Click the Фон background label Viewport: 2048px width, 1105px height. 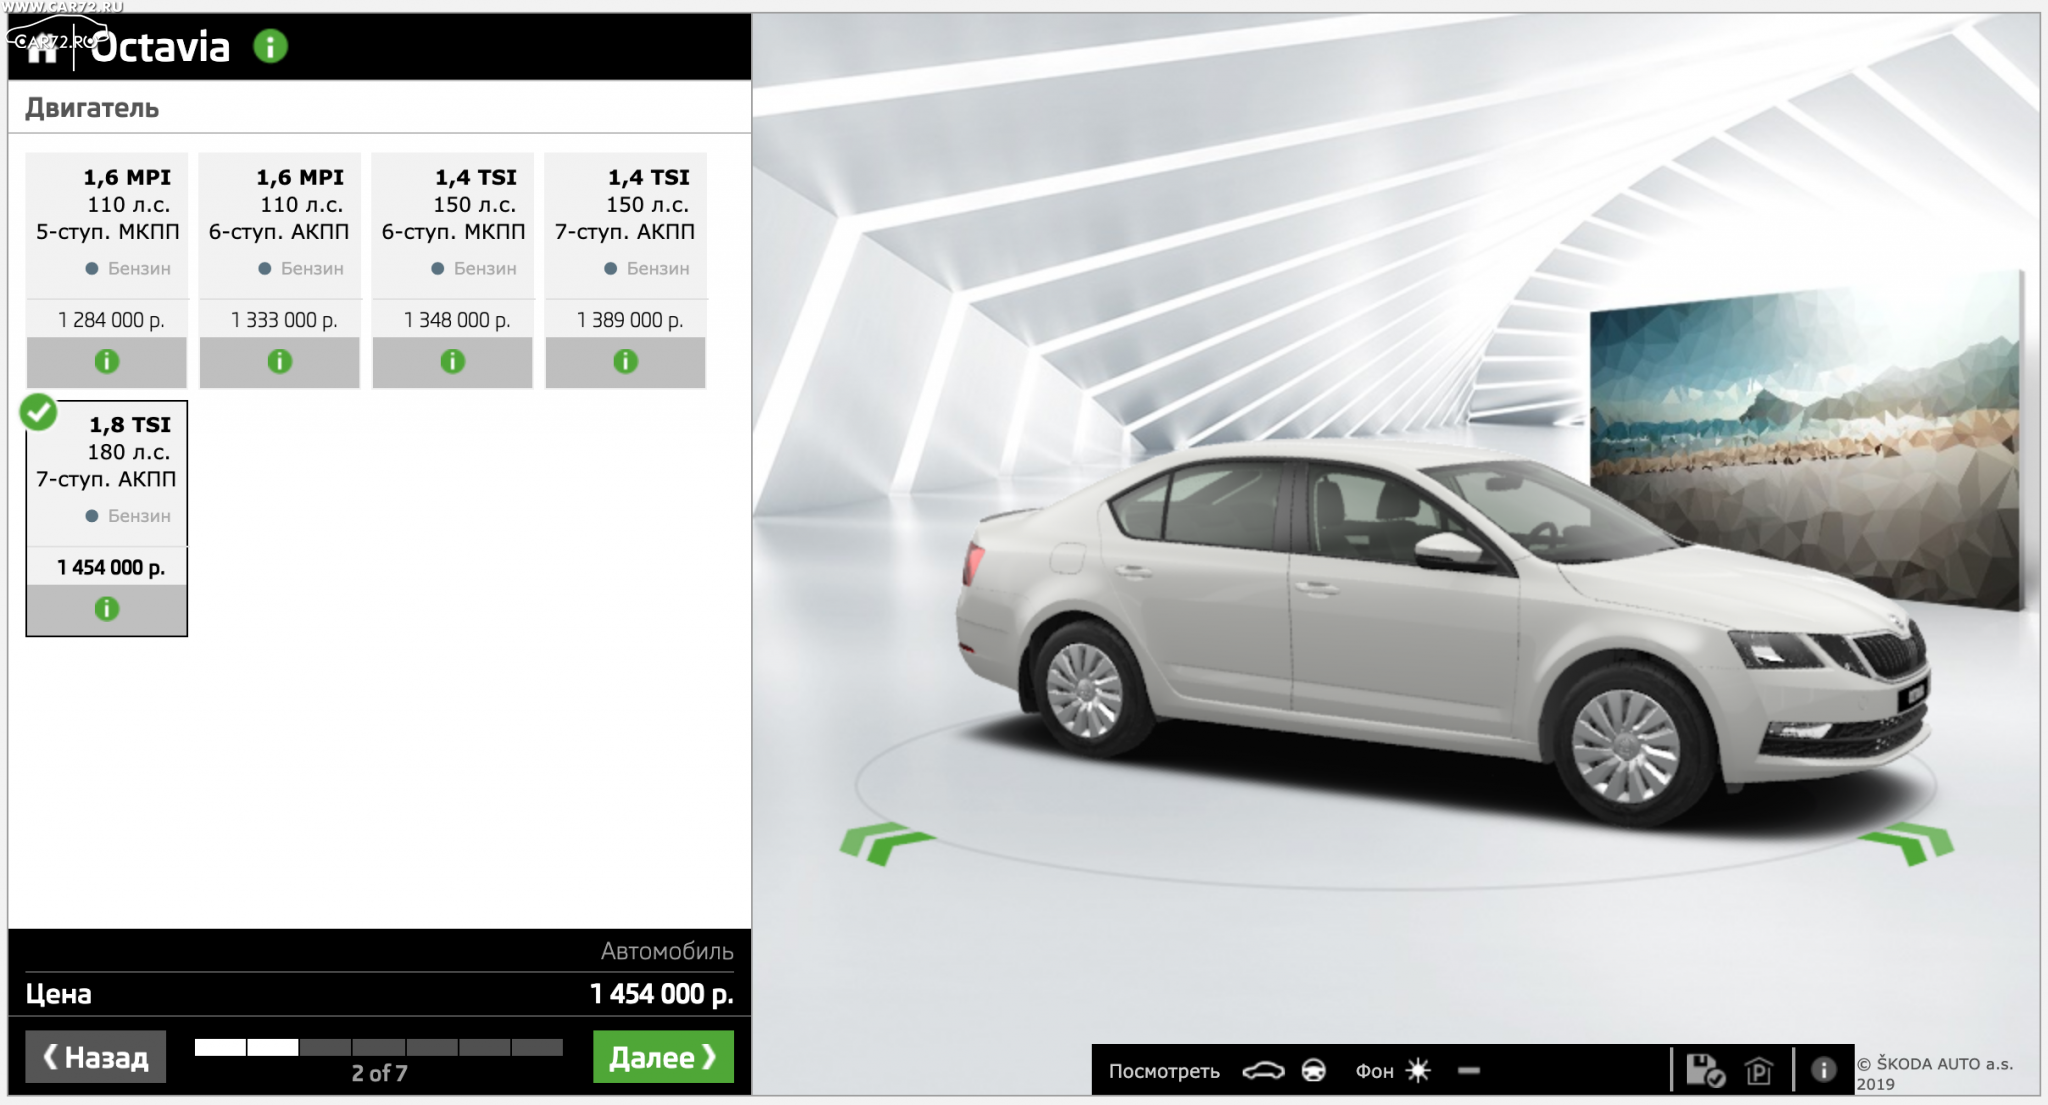coord(1374,1071)
